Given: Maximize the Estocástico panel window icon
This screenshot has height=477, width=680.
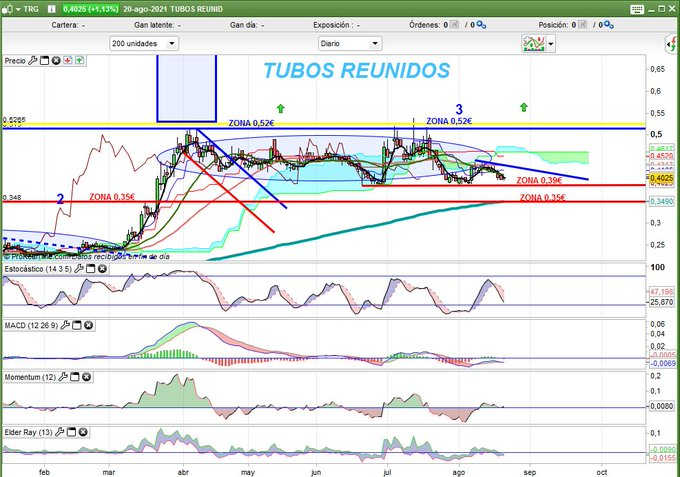Looking at the screenshot, I should pyautogui.click(x=90, y=269).
